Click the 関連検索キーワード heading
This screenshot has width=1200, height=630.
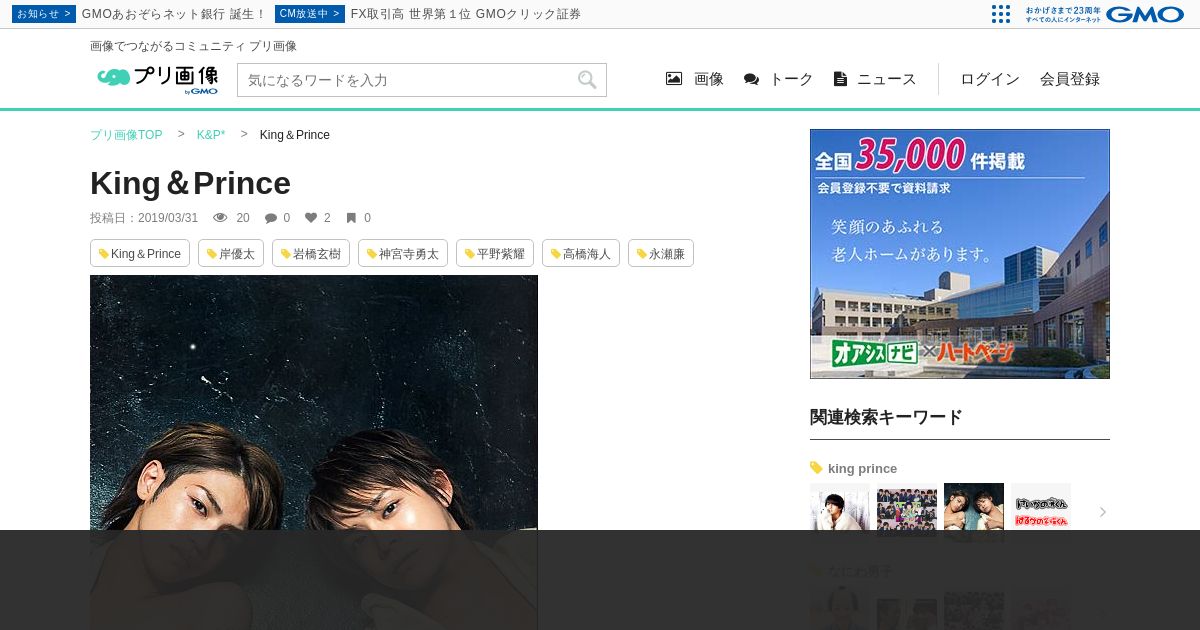pos(886,417)
